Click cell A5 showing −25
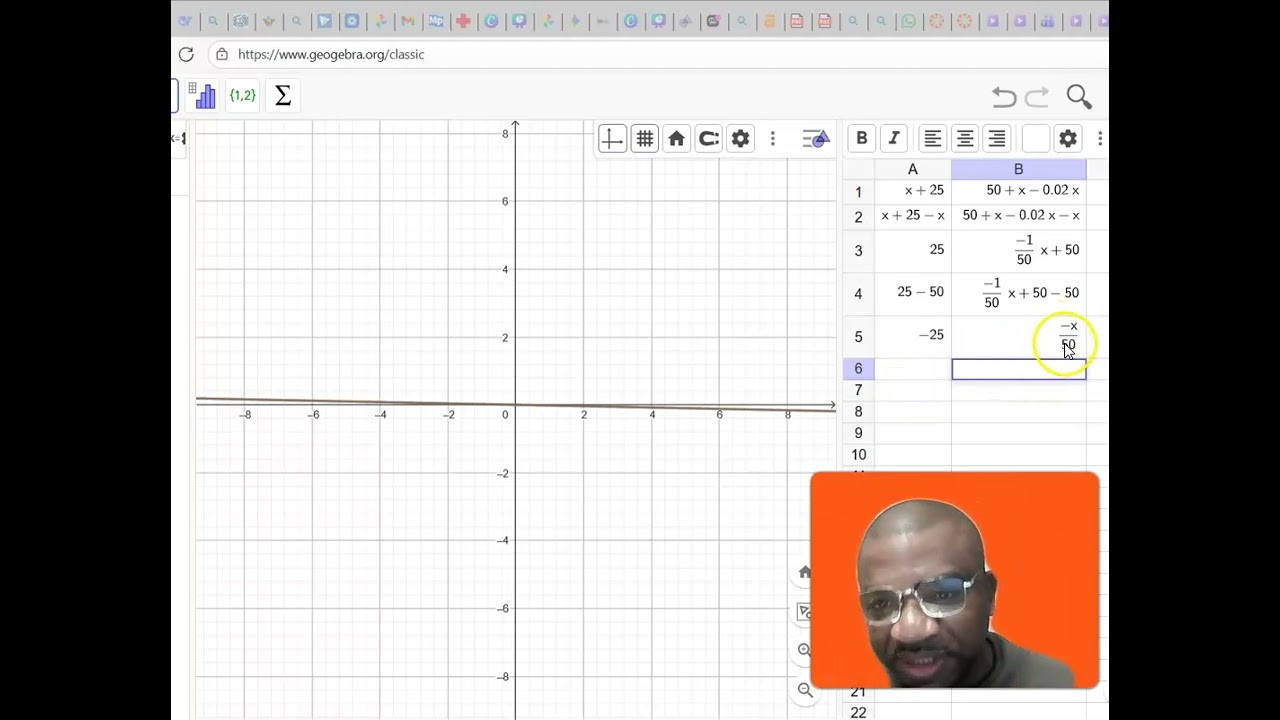The width and height of the screenshot is (1280, 720). click(913, 336)
